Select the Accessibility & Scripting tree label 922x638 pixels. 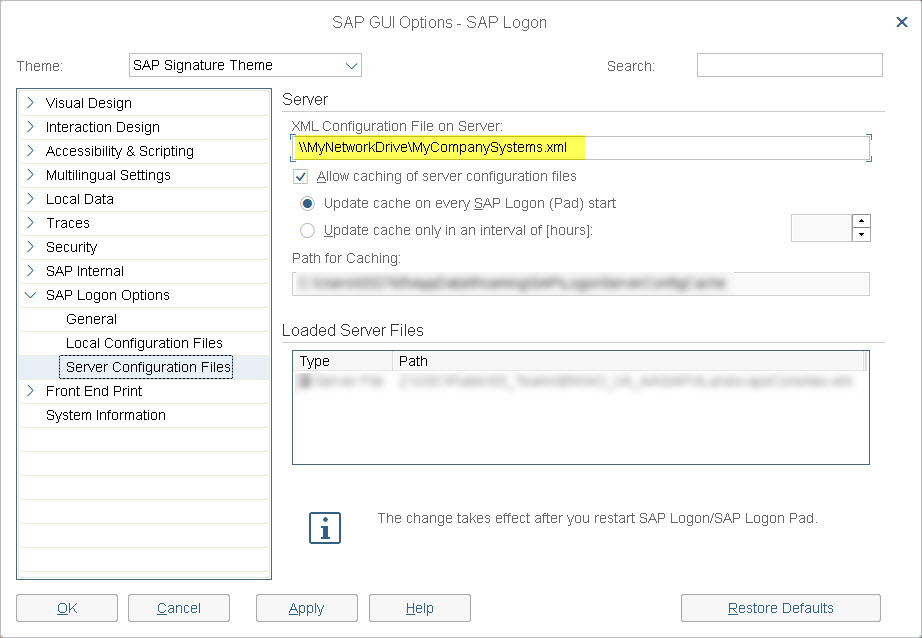[x=120, y=151]
